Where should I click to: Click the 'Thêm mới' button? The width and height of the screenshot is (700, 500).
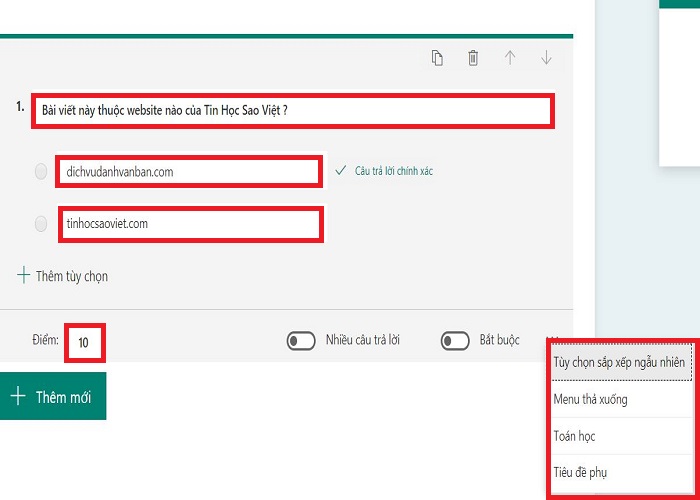[x=53, y=396]
